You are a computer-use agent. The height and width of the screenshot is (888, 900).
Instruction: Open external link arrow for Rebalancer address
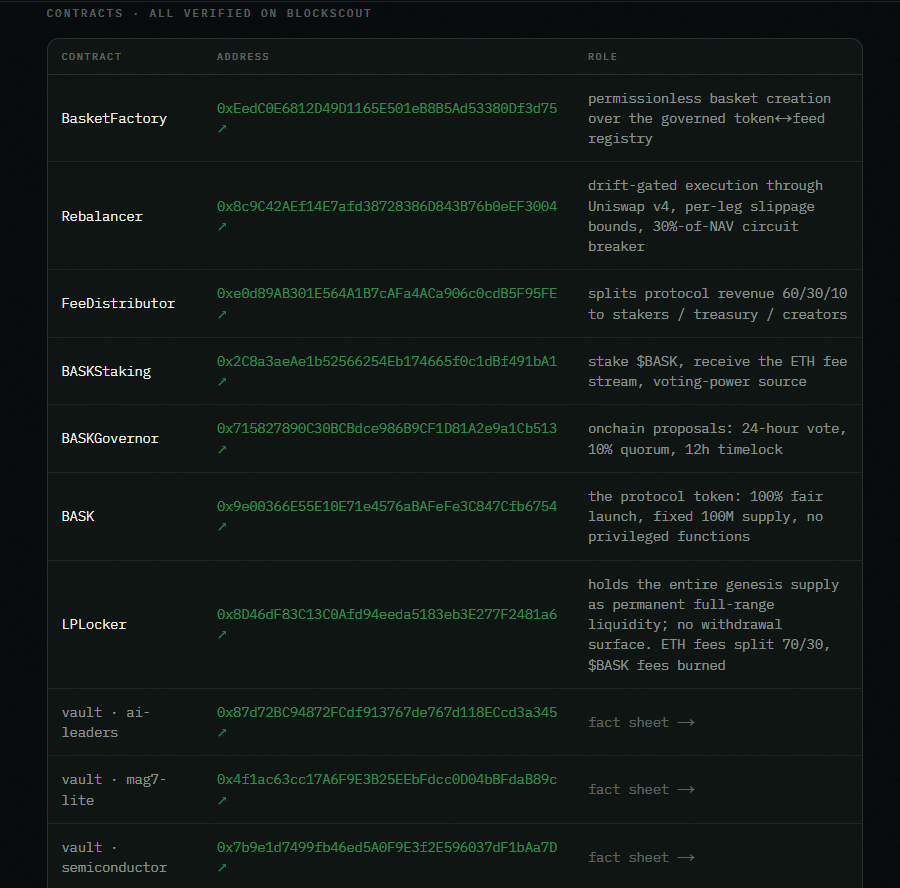click(222, 227)
